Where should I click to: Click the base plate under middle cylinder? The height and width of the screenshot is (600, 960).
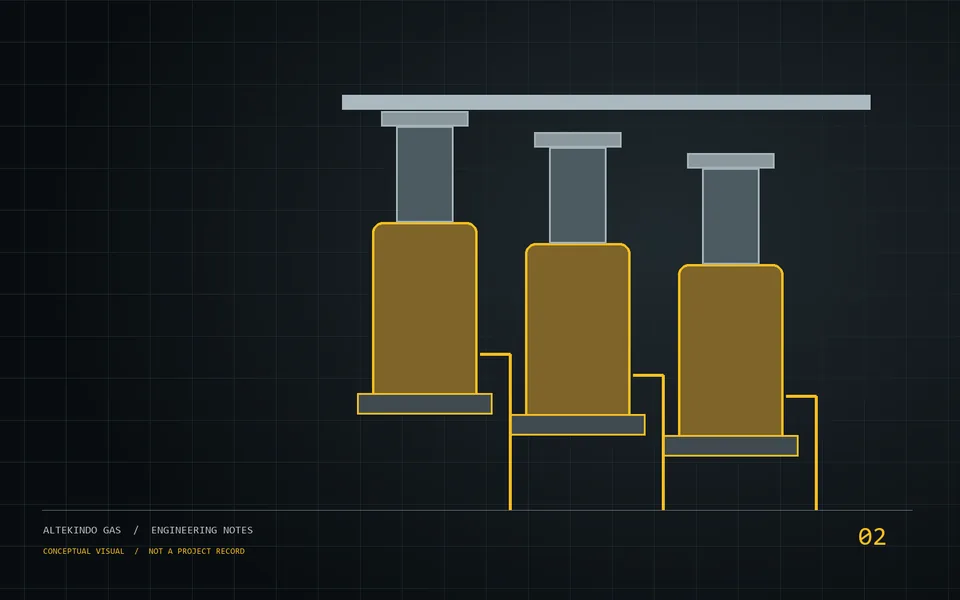(578, 425)
